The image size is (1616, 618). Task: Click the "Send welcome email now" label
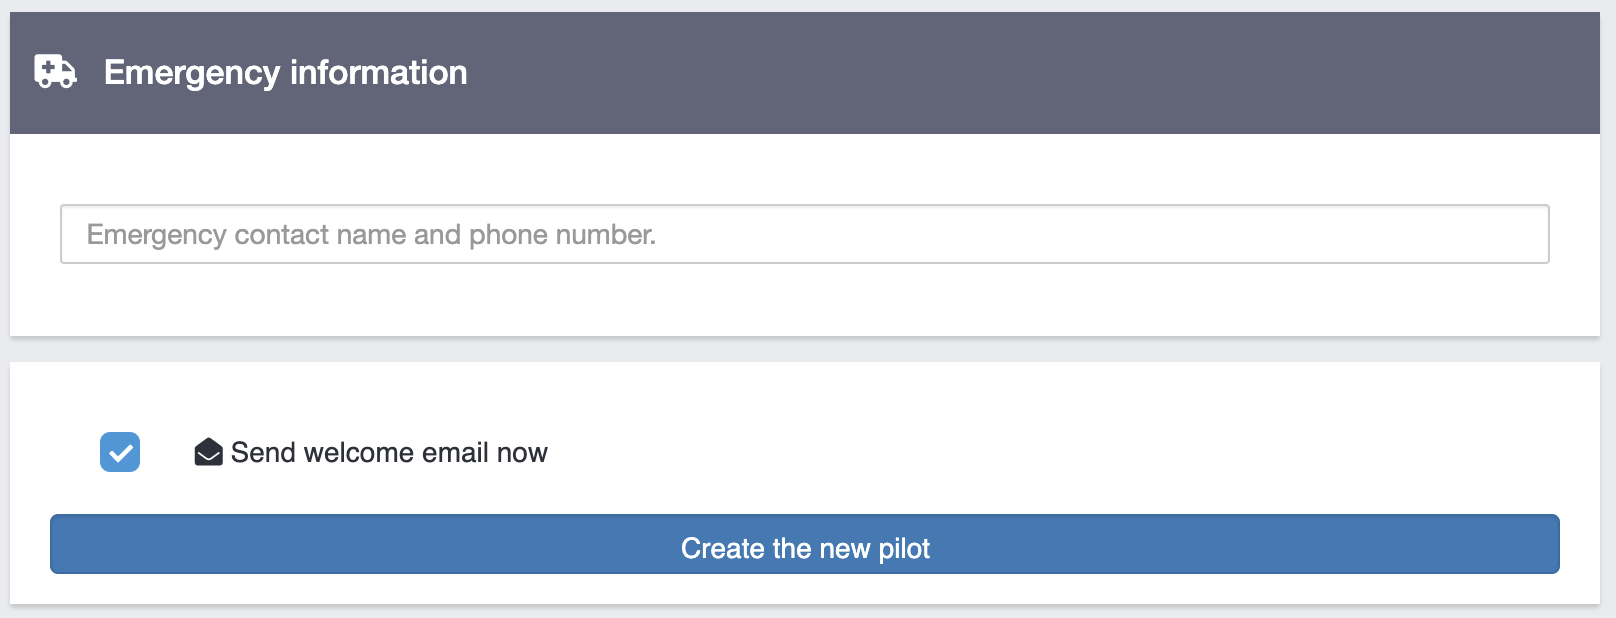[x=389, y=453]
